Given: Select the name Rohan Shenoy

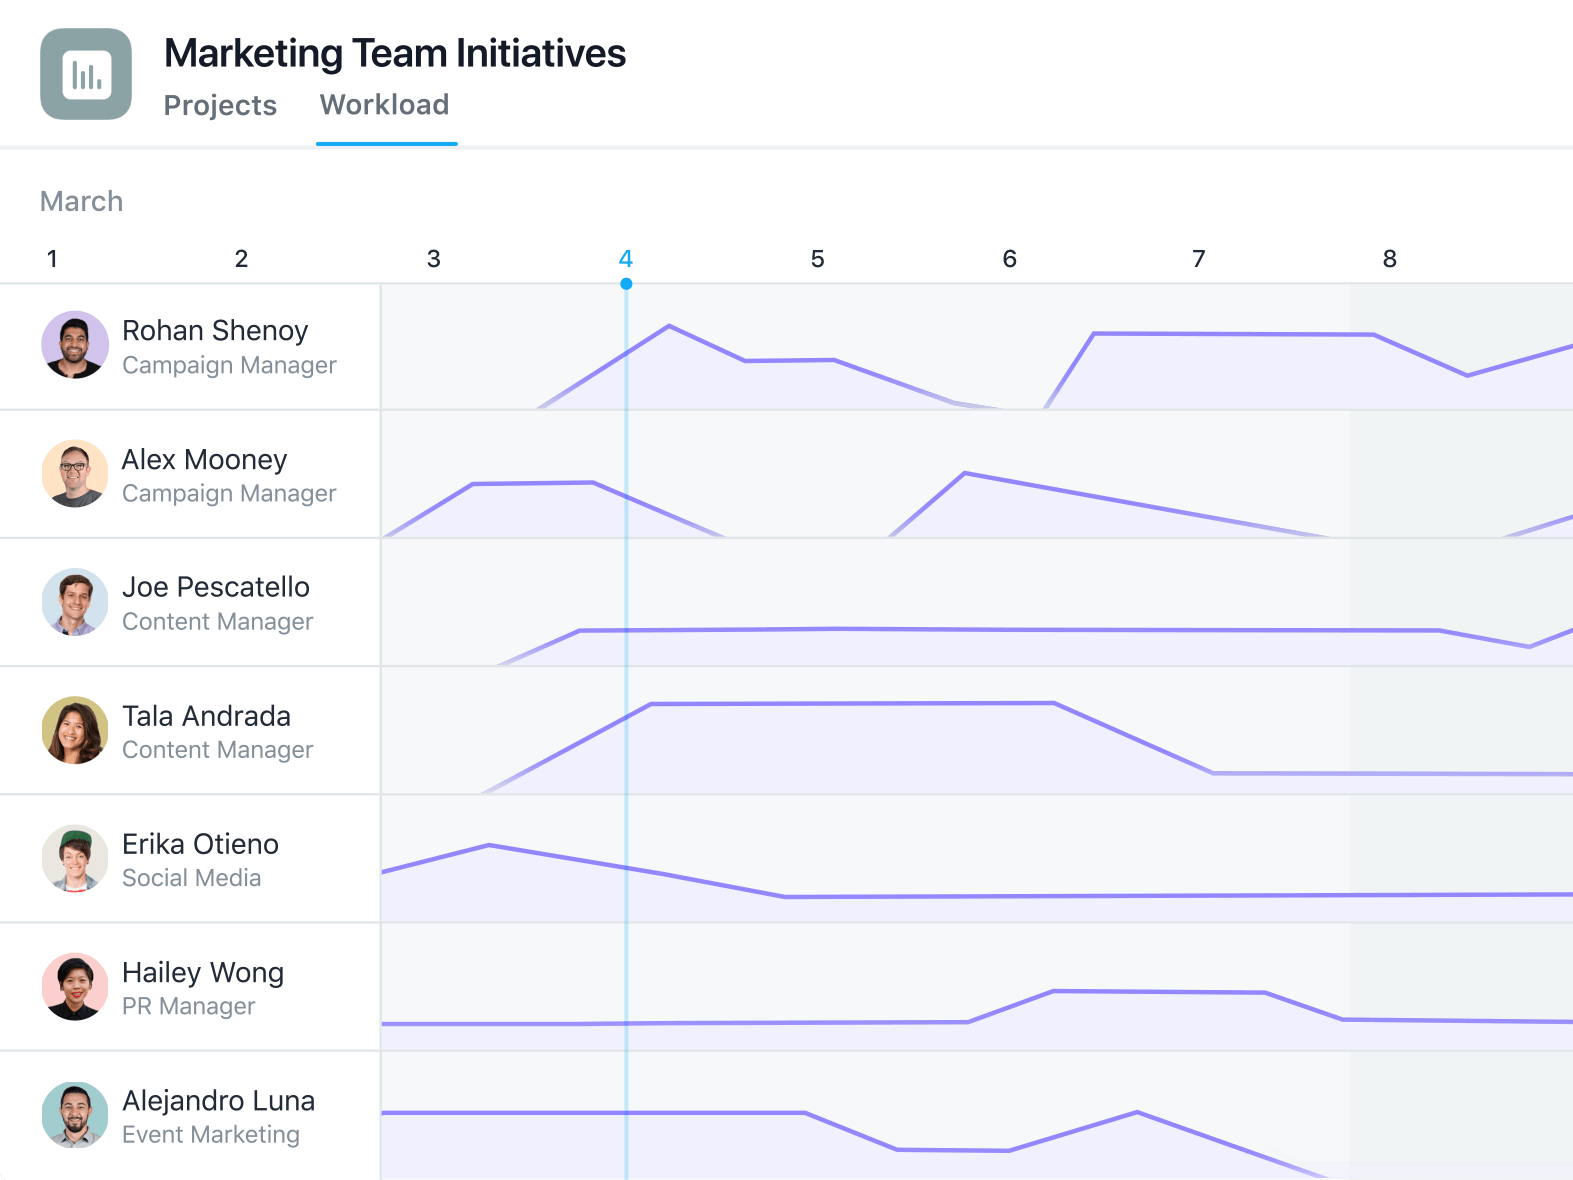Looking at the screenshot, I should pyautogui.click(x=215, y=331).
